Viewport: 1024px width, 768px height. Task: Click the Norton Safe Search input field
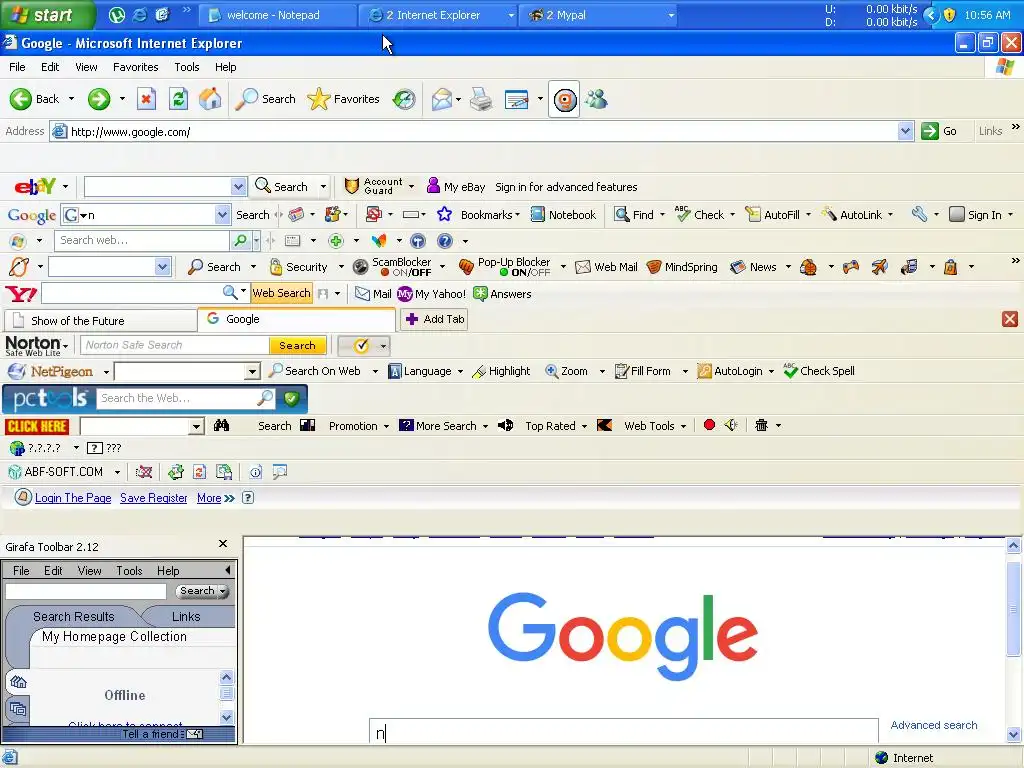pos(174,345)
